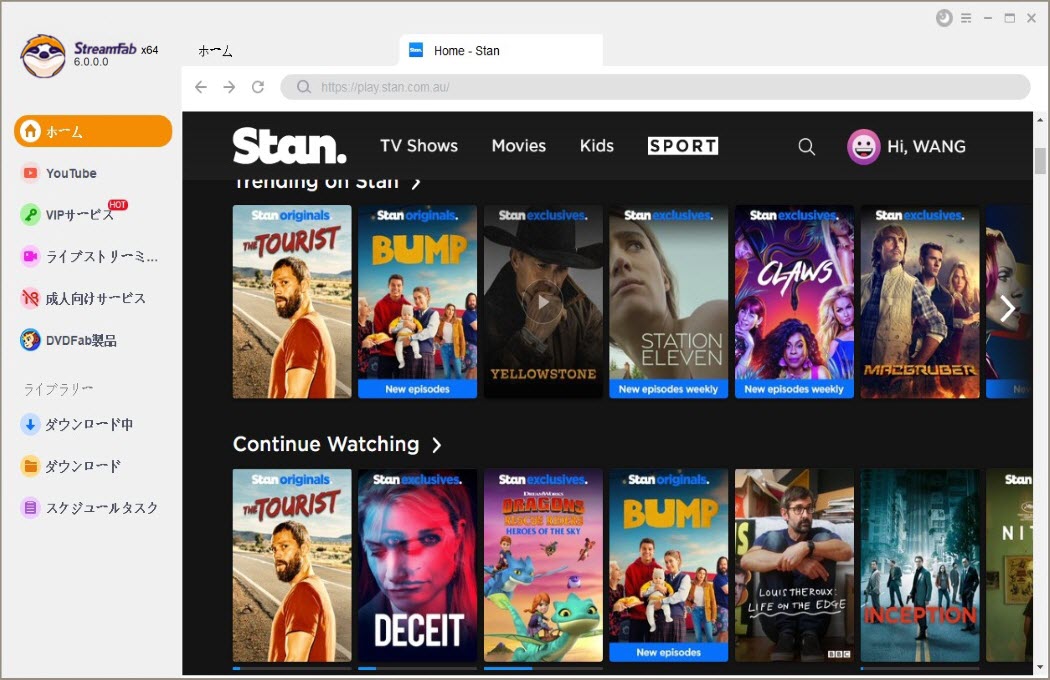Resume The Tourist in Continue Watching
Viewport: 1050px width, 680px height.
(x=292, y=565)
